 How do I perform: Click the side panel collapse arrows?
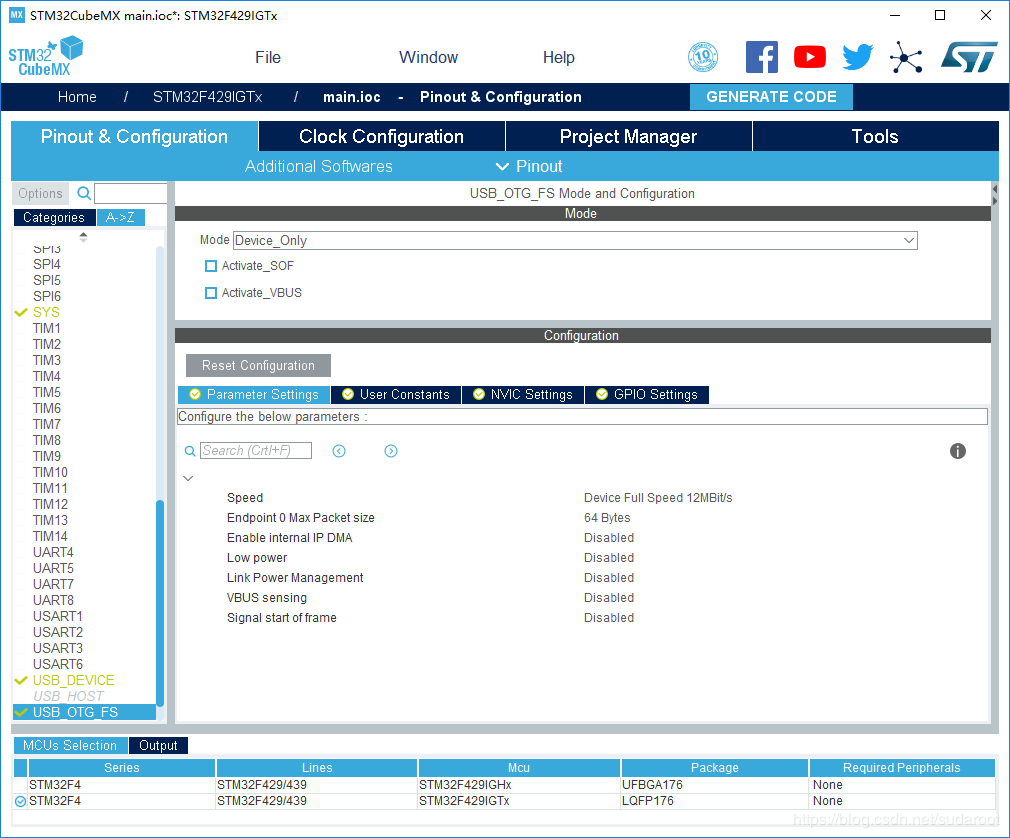995,195
